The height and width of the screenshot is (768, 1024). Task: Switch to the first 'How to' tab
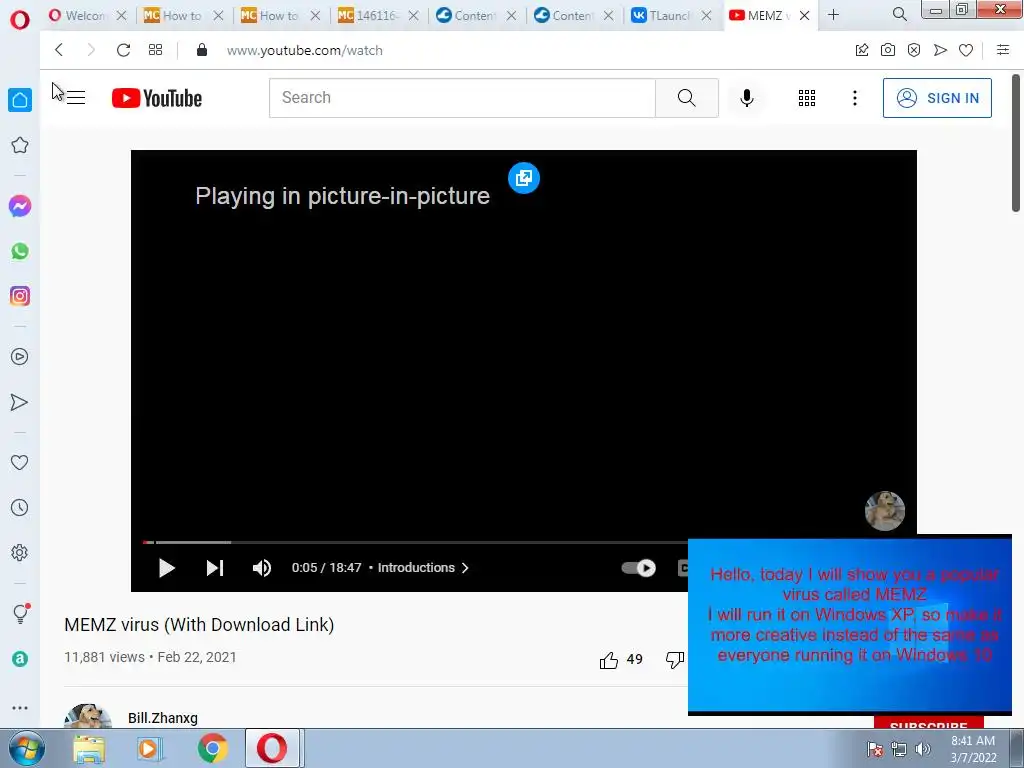(x=183, y=15)
